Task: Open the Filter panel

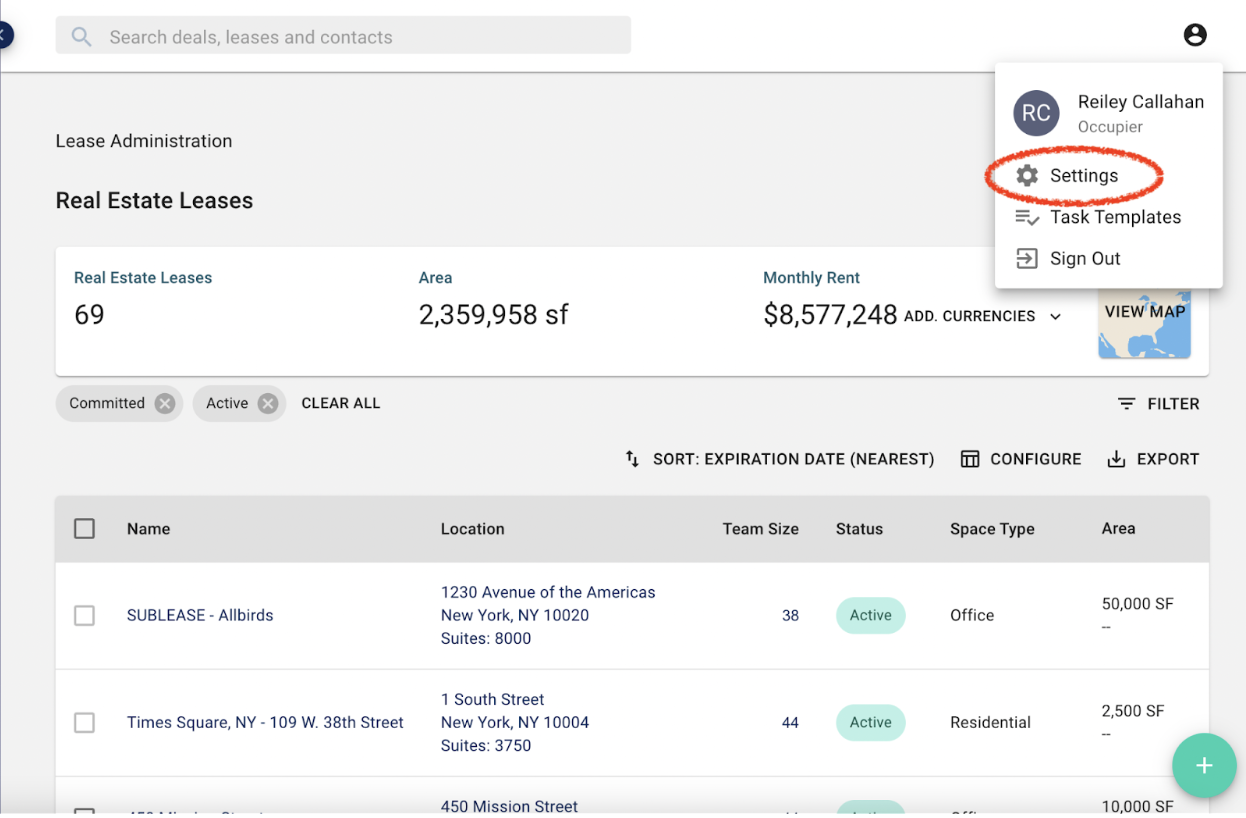Action: (x=1158, y=404)
